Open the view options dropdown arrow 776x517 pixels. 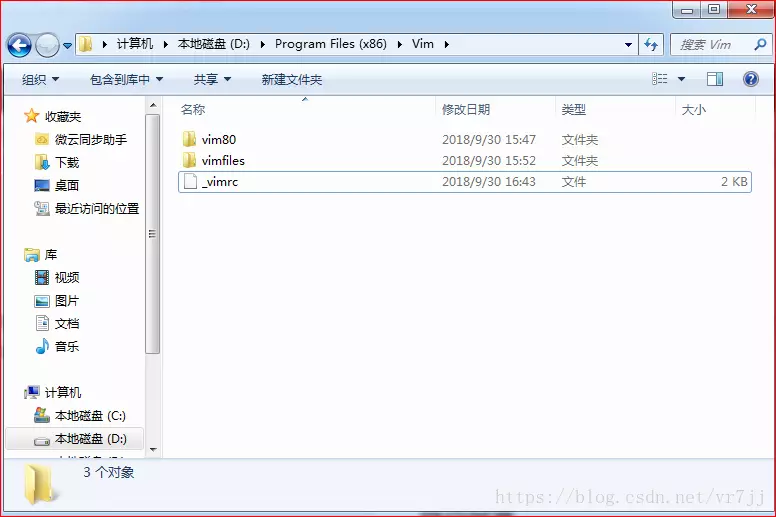point(681,79)
